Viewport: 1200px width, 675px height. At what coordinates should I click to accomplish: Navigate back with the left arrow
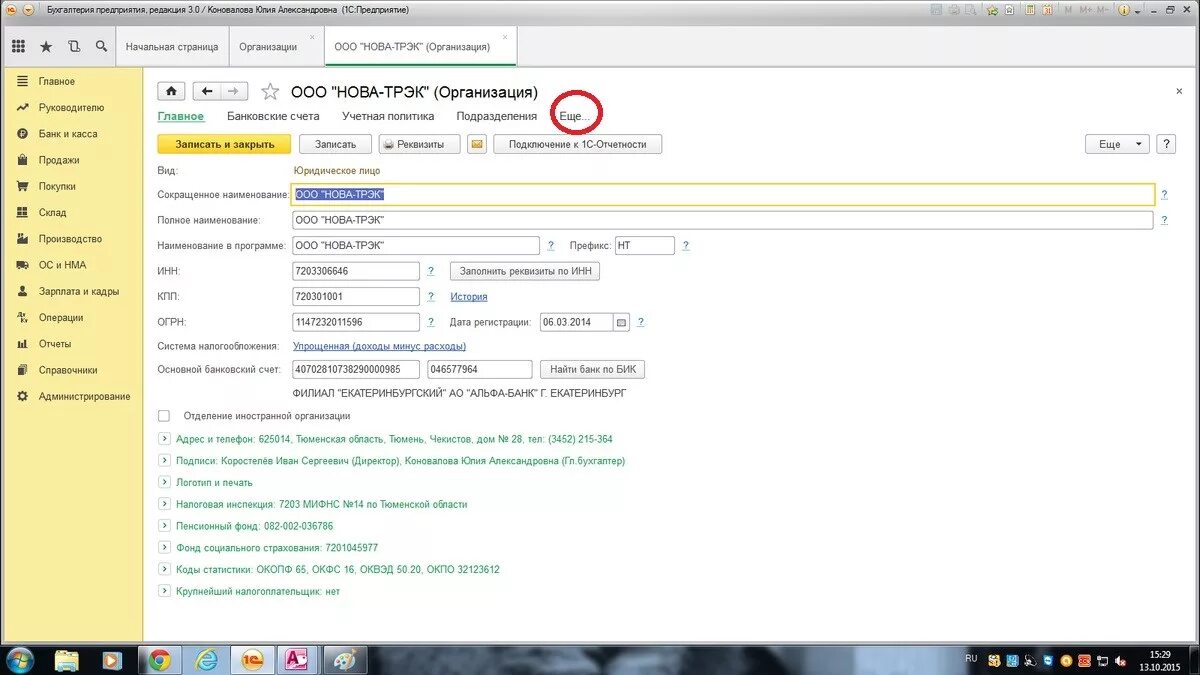click(x=206, y=91)
